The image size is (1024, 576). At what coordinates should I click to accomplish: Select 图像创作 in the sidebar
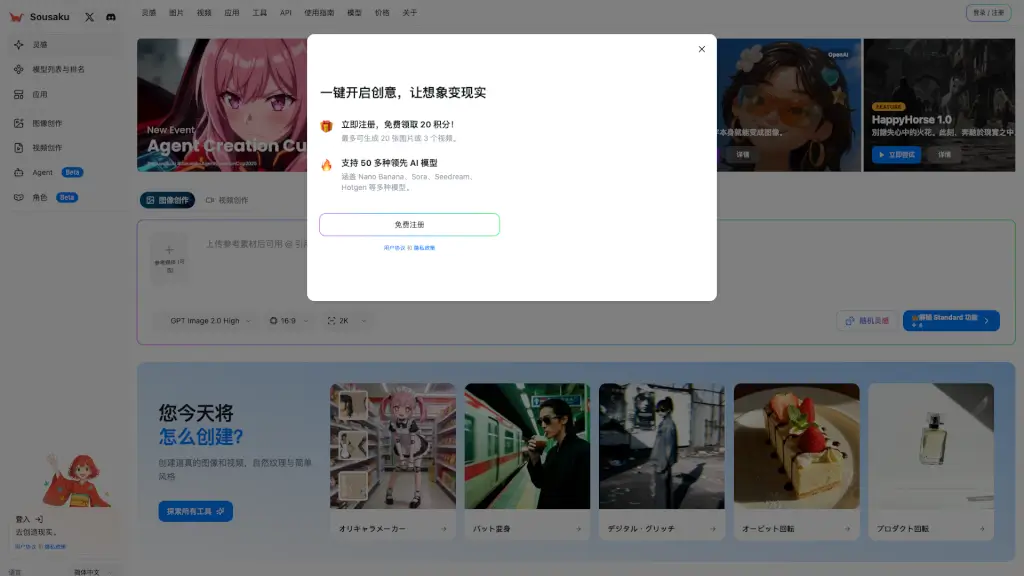pos(46,123)
